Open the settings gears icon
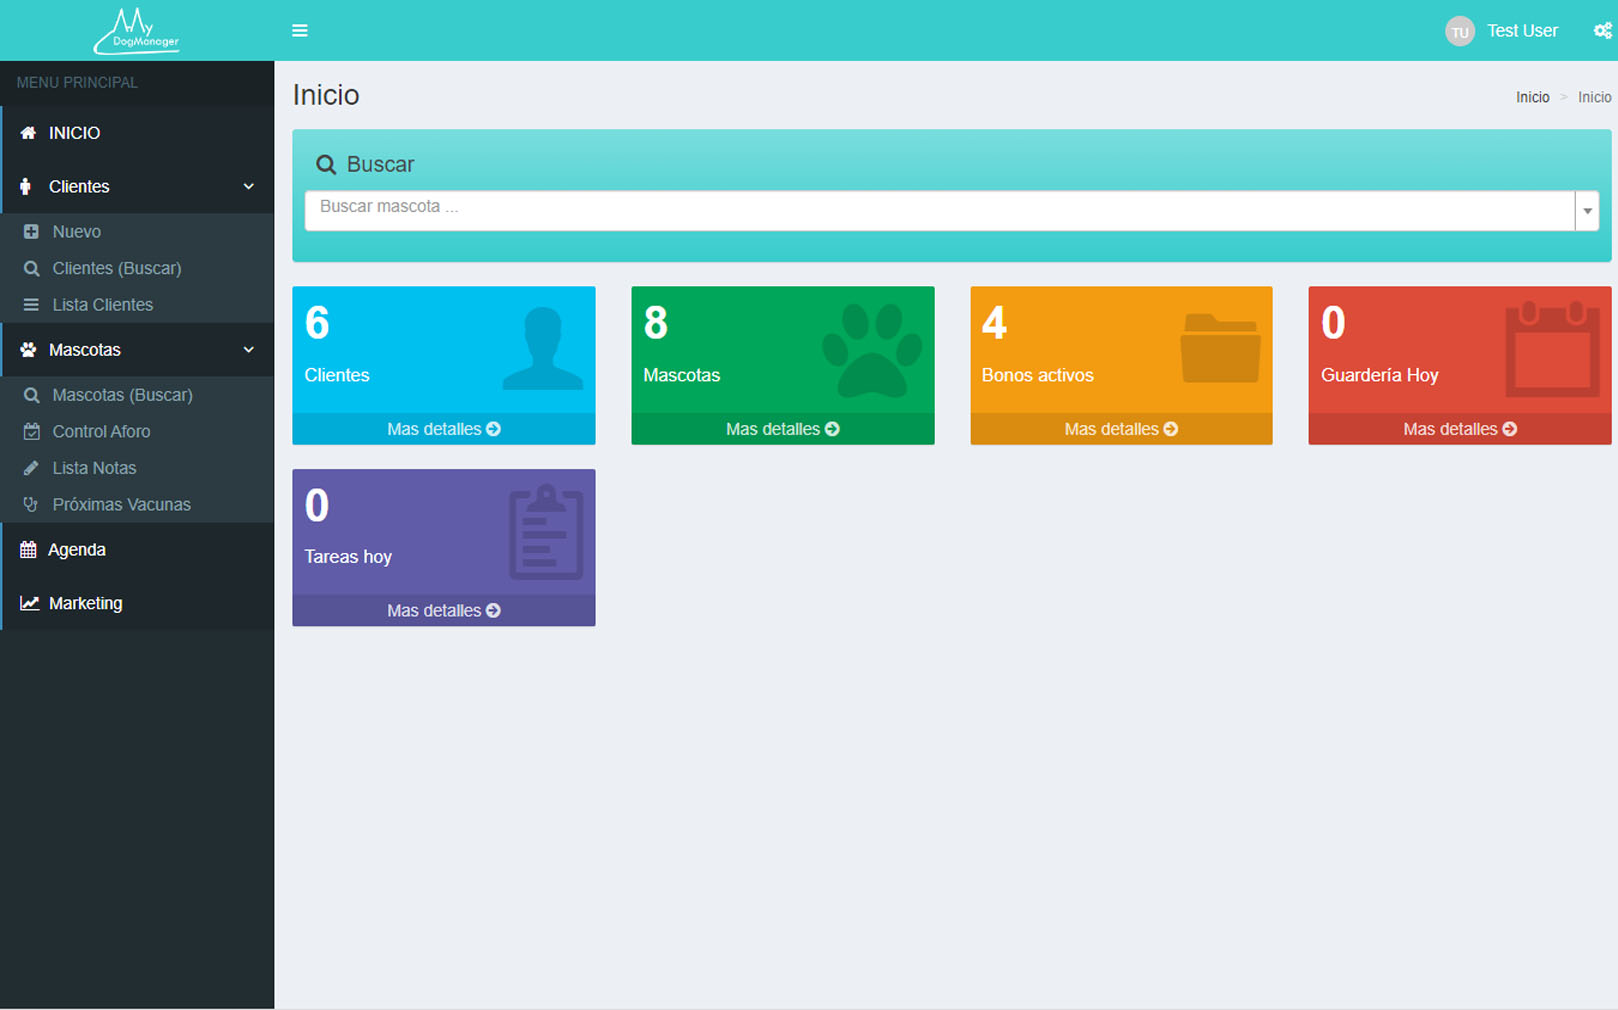 (1602, 31)
